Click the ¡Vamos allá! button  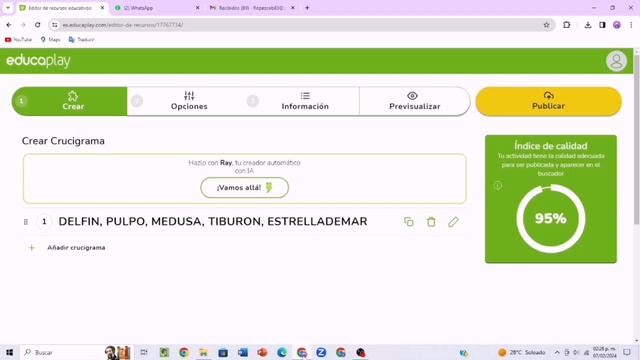pos(244,188)
